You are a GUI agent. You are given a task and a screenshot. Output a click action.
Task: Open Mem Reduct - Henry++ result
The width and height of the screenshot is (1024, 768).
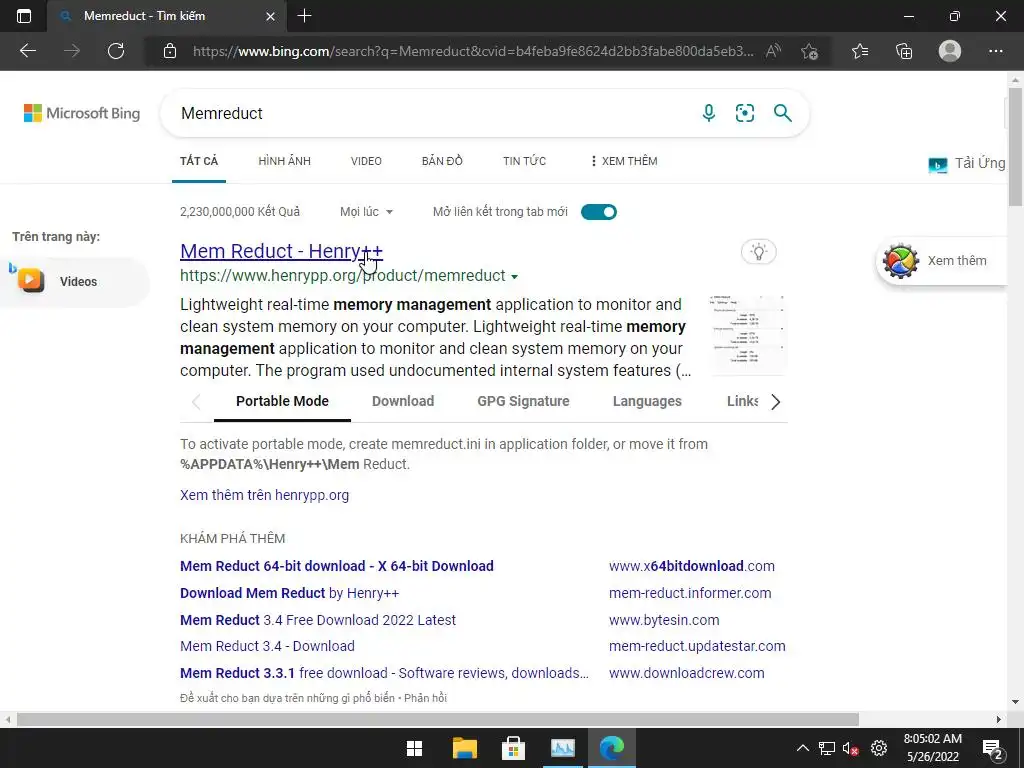pyautogui.click(x=281, y=251)
